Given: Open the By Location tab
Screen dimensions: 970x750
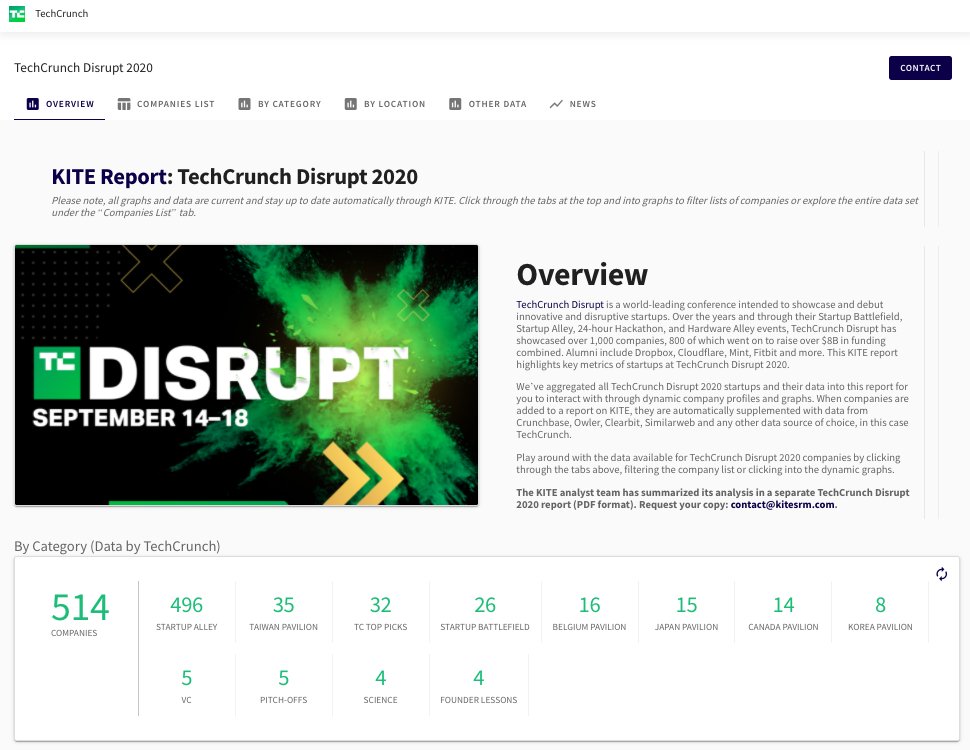Looking at the screenshot, I should pyautogui.click(x=385, y=104).
